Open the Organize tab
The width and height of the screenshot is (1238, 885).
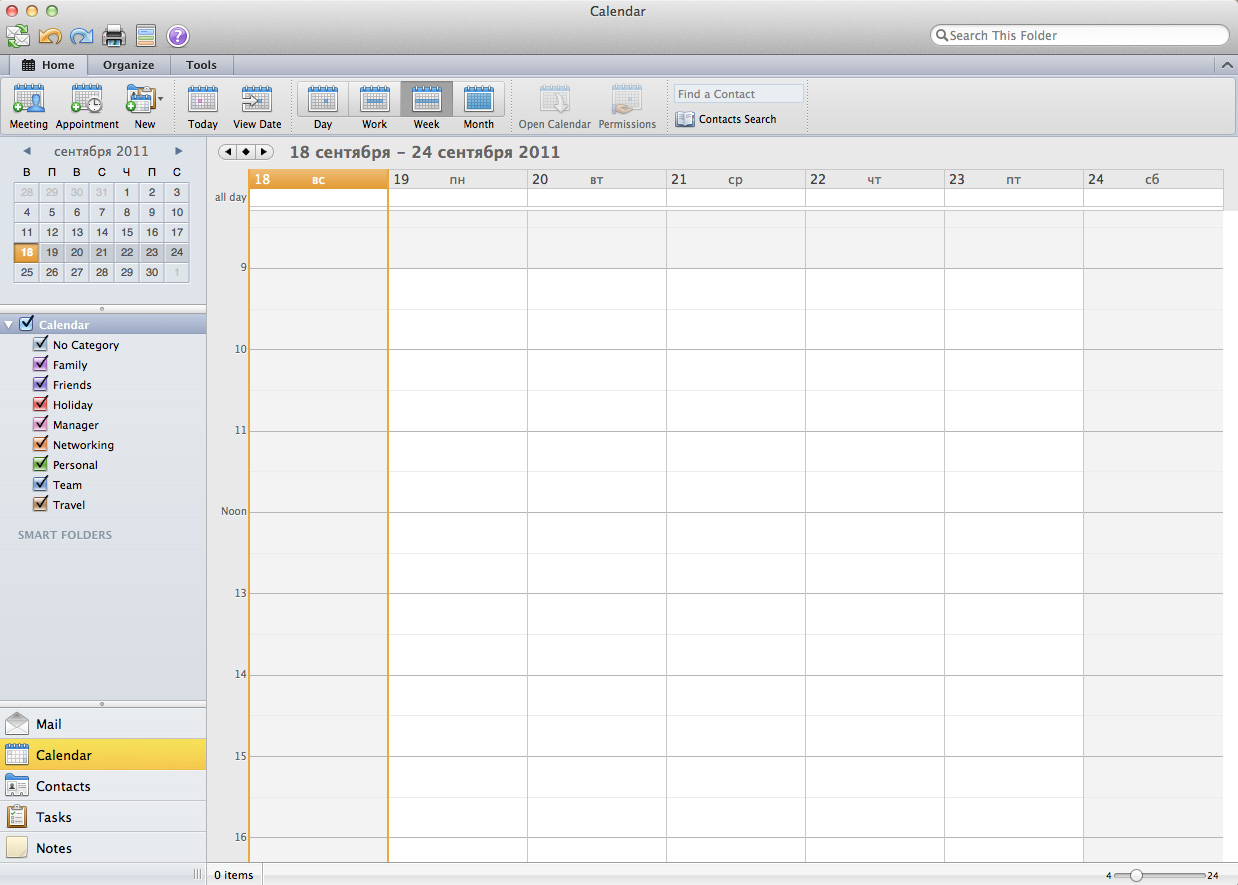click(x=128, y=65)
